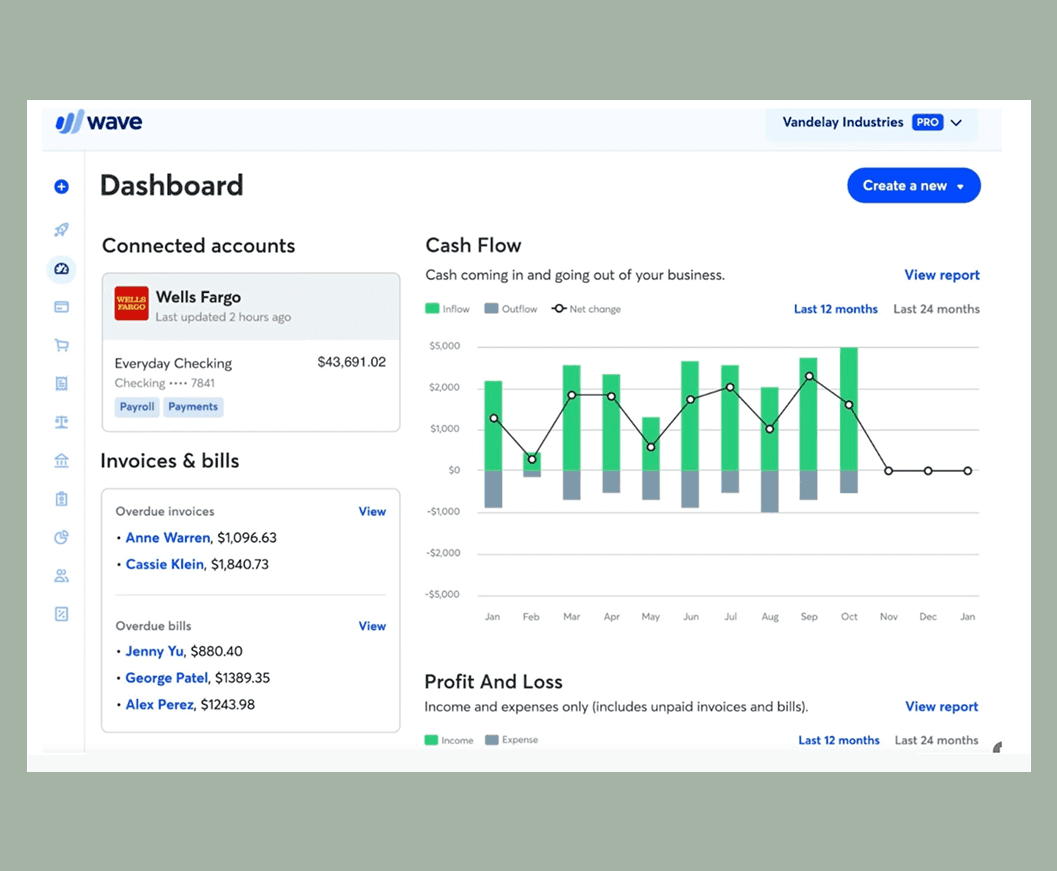Screen dimensions: 1057x871
Task: Open the Vandelay Industries company dropdown
Action: (x=871, y=122)
